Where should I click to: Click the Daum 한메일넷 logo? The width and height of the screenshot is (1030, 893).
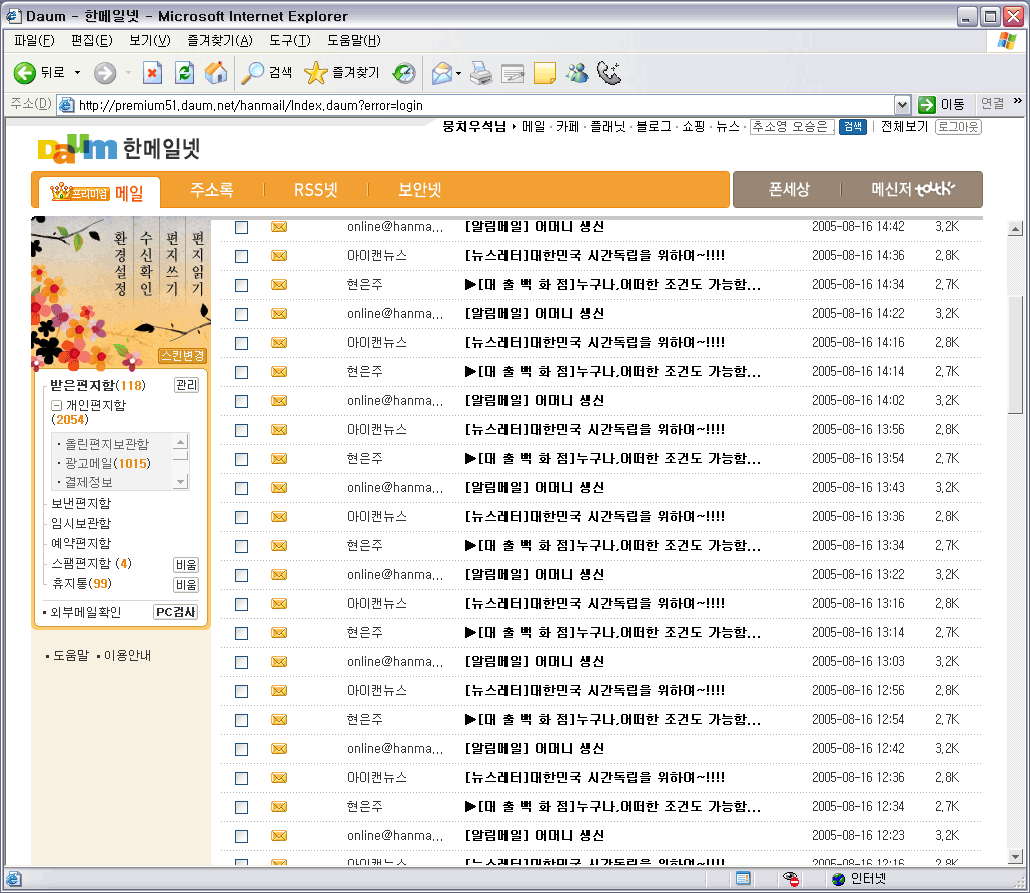click(119, 149)
